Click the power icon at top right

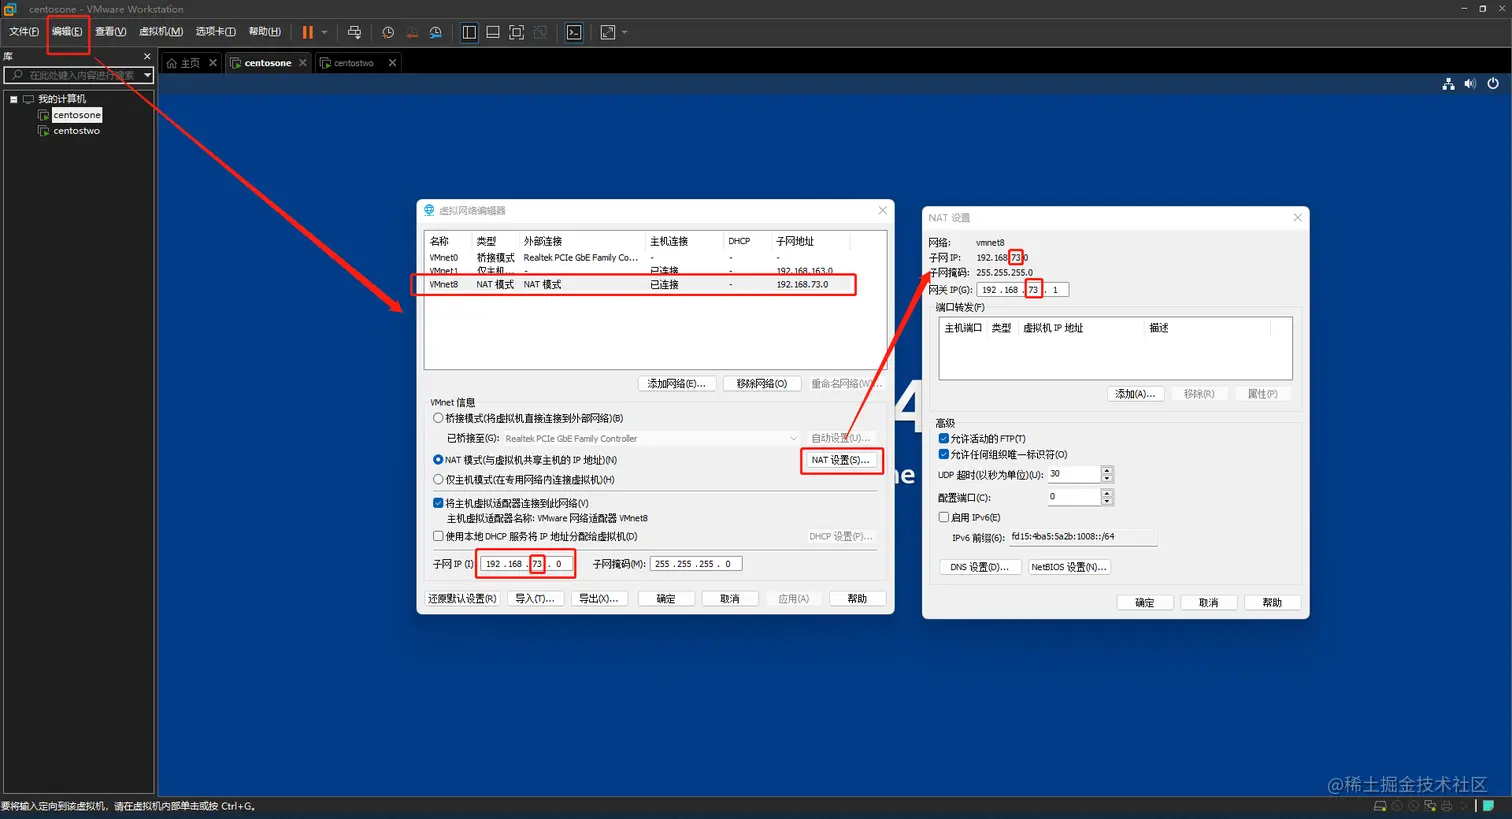point(1493,84)
